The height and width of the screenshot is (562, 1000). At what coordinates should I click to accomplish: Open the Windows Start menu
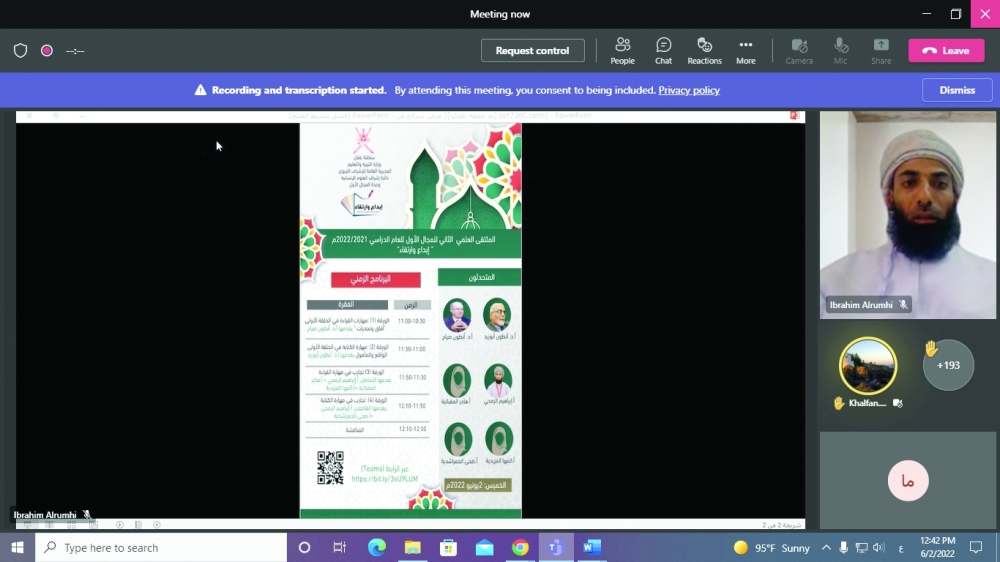17,547
